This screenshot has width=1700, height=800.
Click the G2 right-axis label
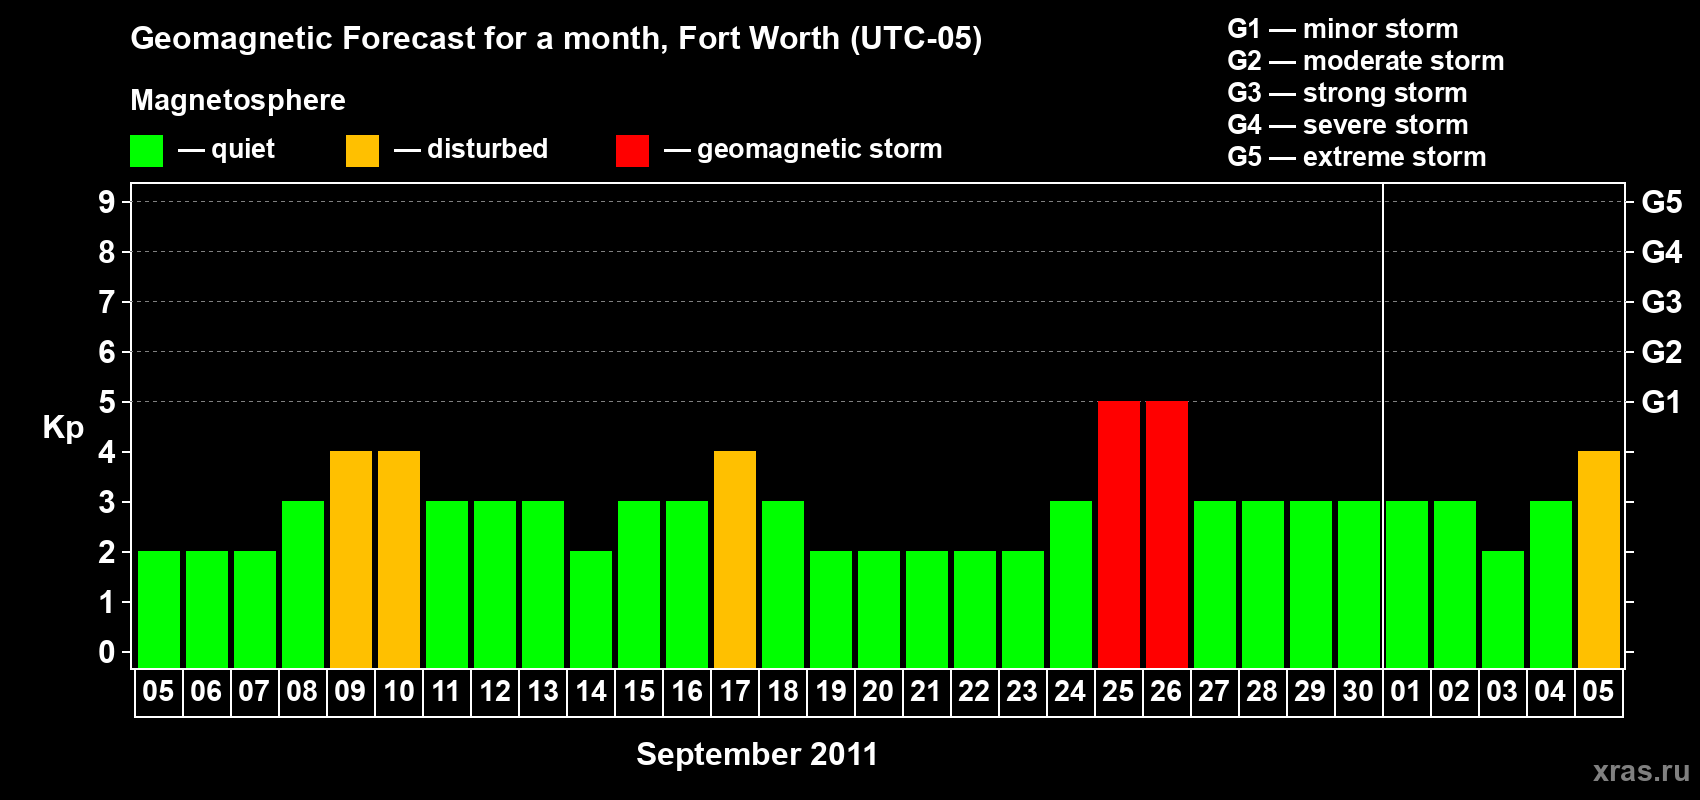(x=1661, y=352)
